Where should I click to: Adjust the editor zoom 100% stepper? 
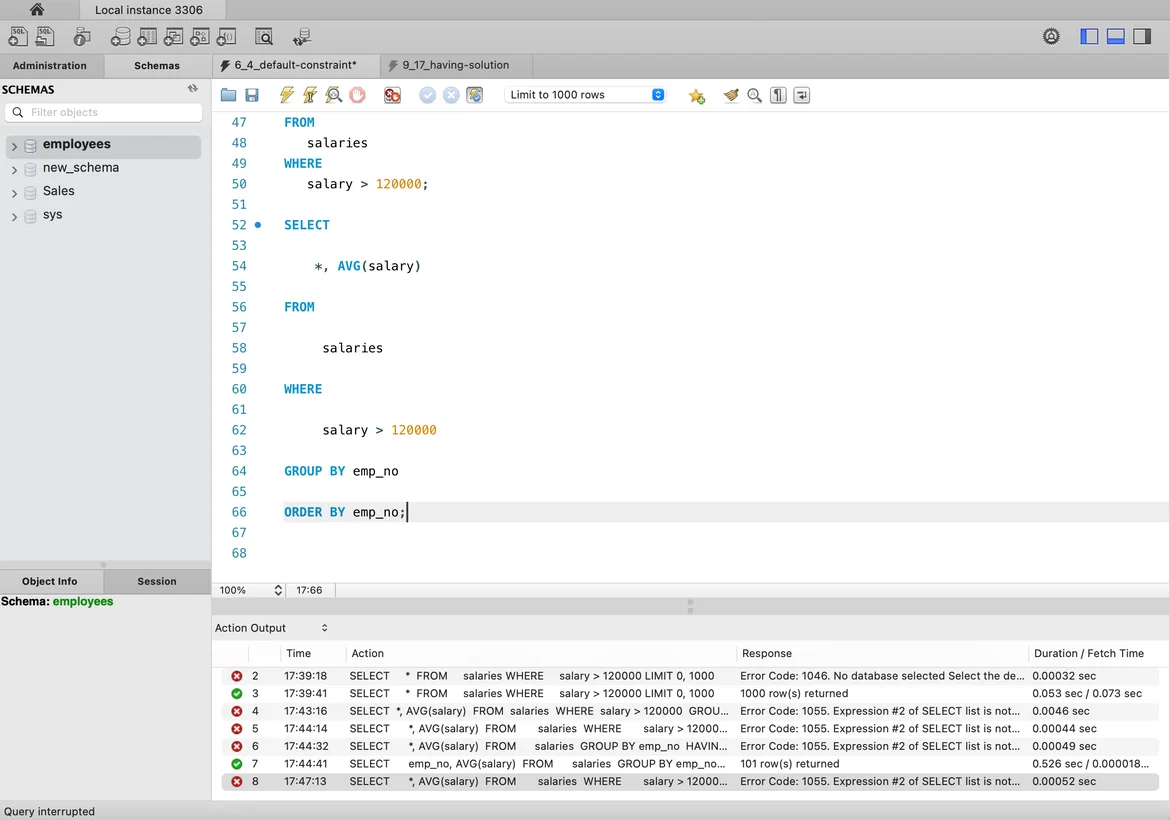(x=278, y=591)
